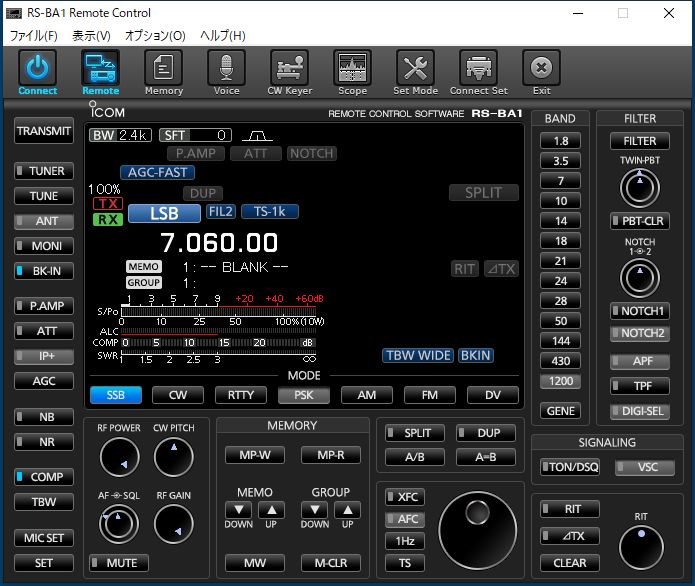Image resolution: width=695 pixels, height=586 pixels.
Task: Click the AGC button
Action: coord(44,381)
